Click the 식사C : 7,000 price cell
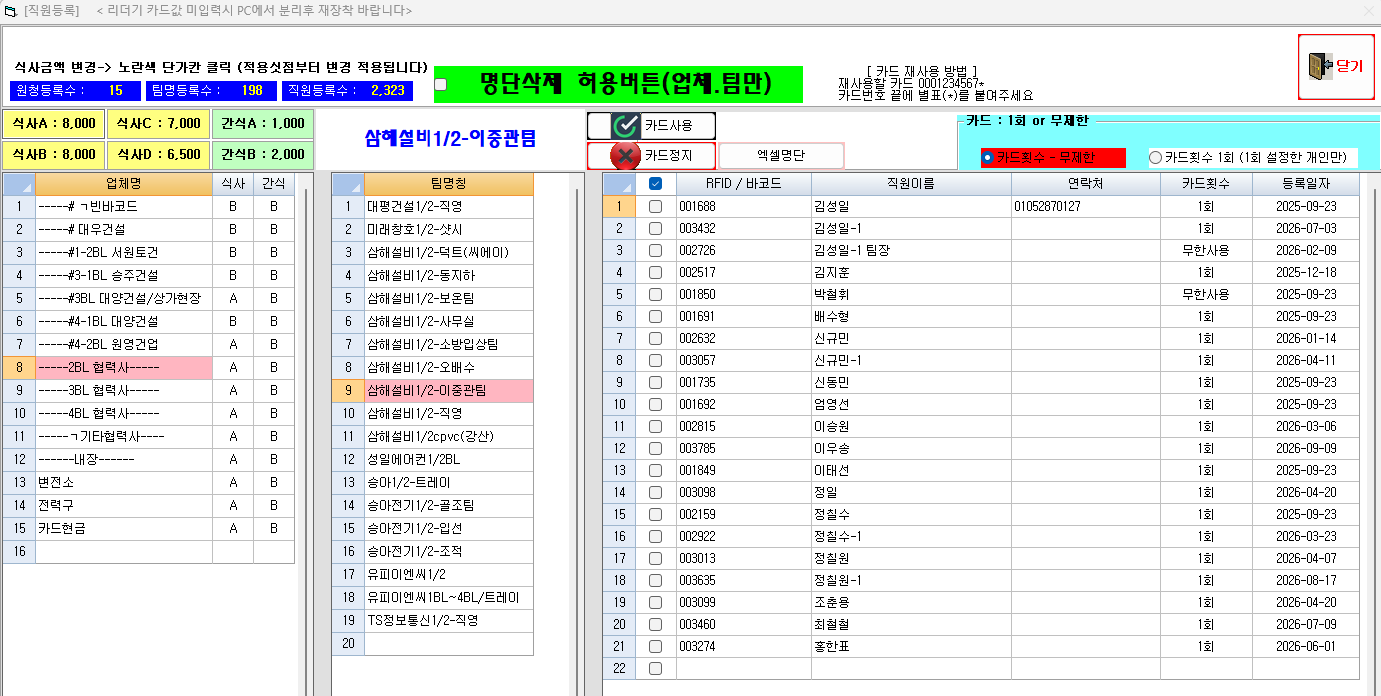The height and width of the screenshot is (696, 1381). click(158, 124)
